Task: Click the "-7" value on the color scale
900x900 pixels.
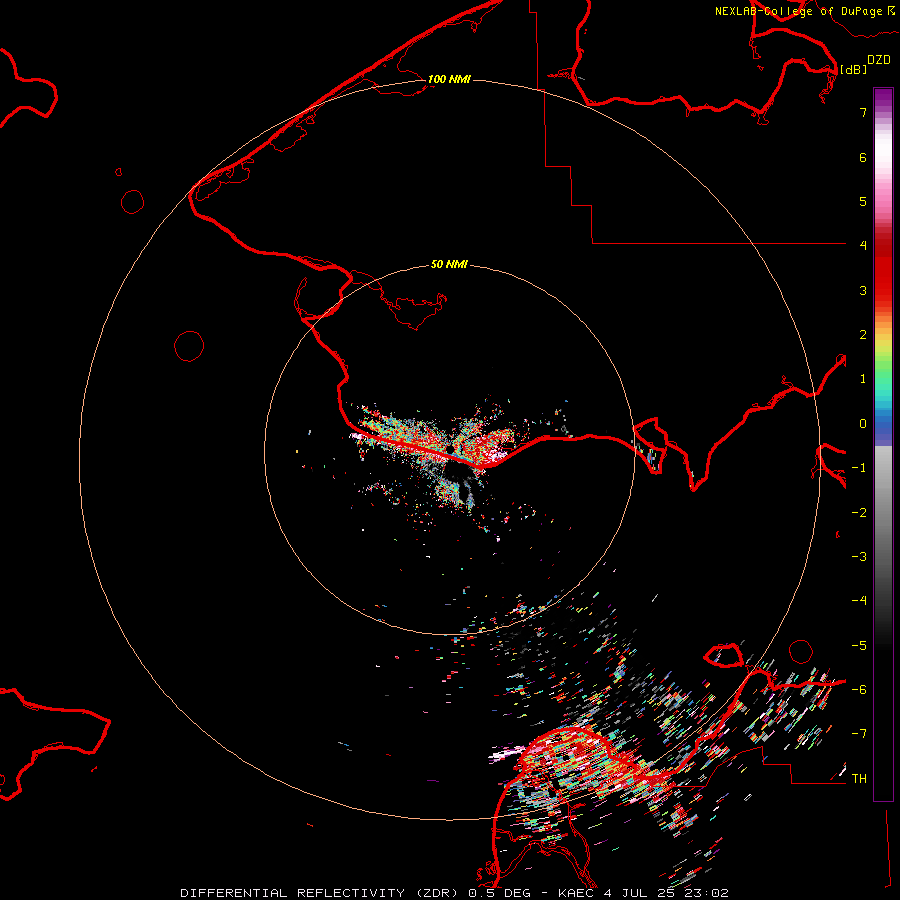Action: (859, 734)
